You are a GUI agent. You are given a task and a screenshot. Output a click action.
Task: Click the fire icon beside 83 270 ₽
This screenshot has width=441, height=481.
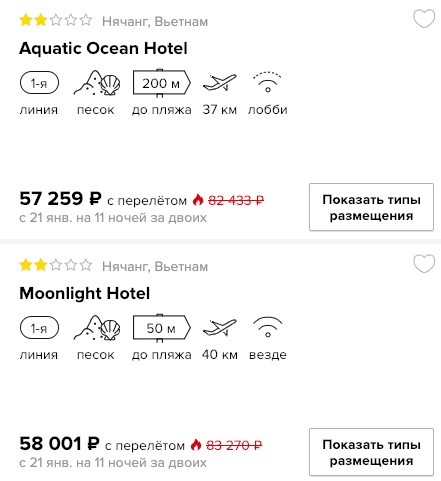[x=196, y=444]
